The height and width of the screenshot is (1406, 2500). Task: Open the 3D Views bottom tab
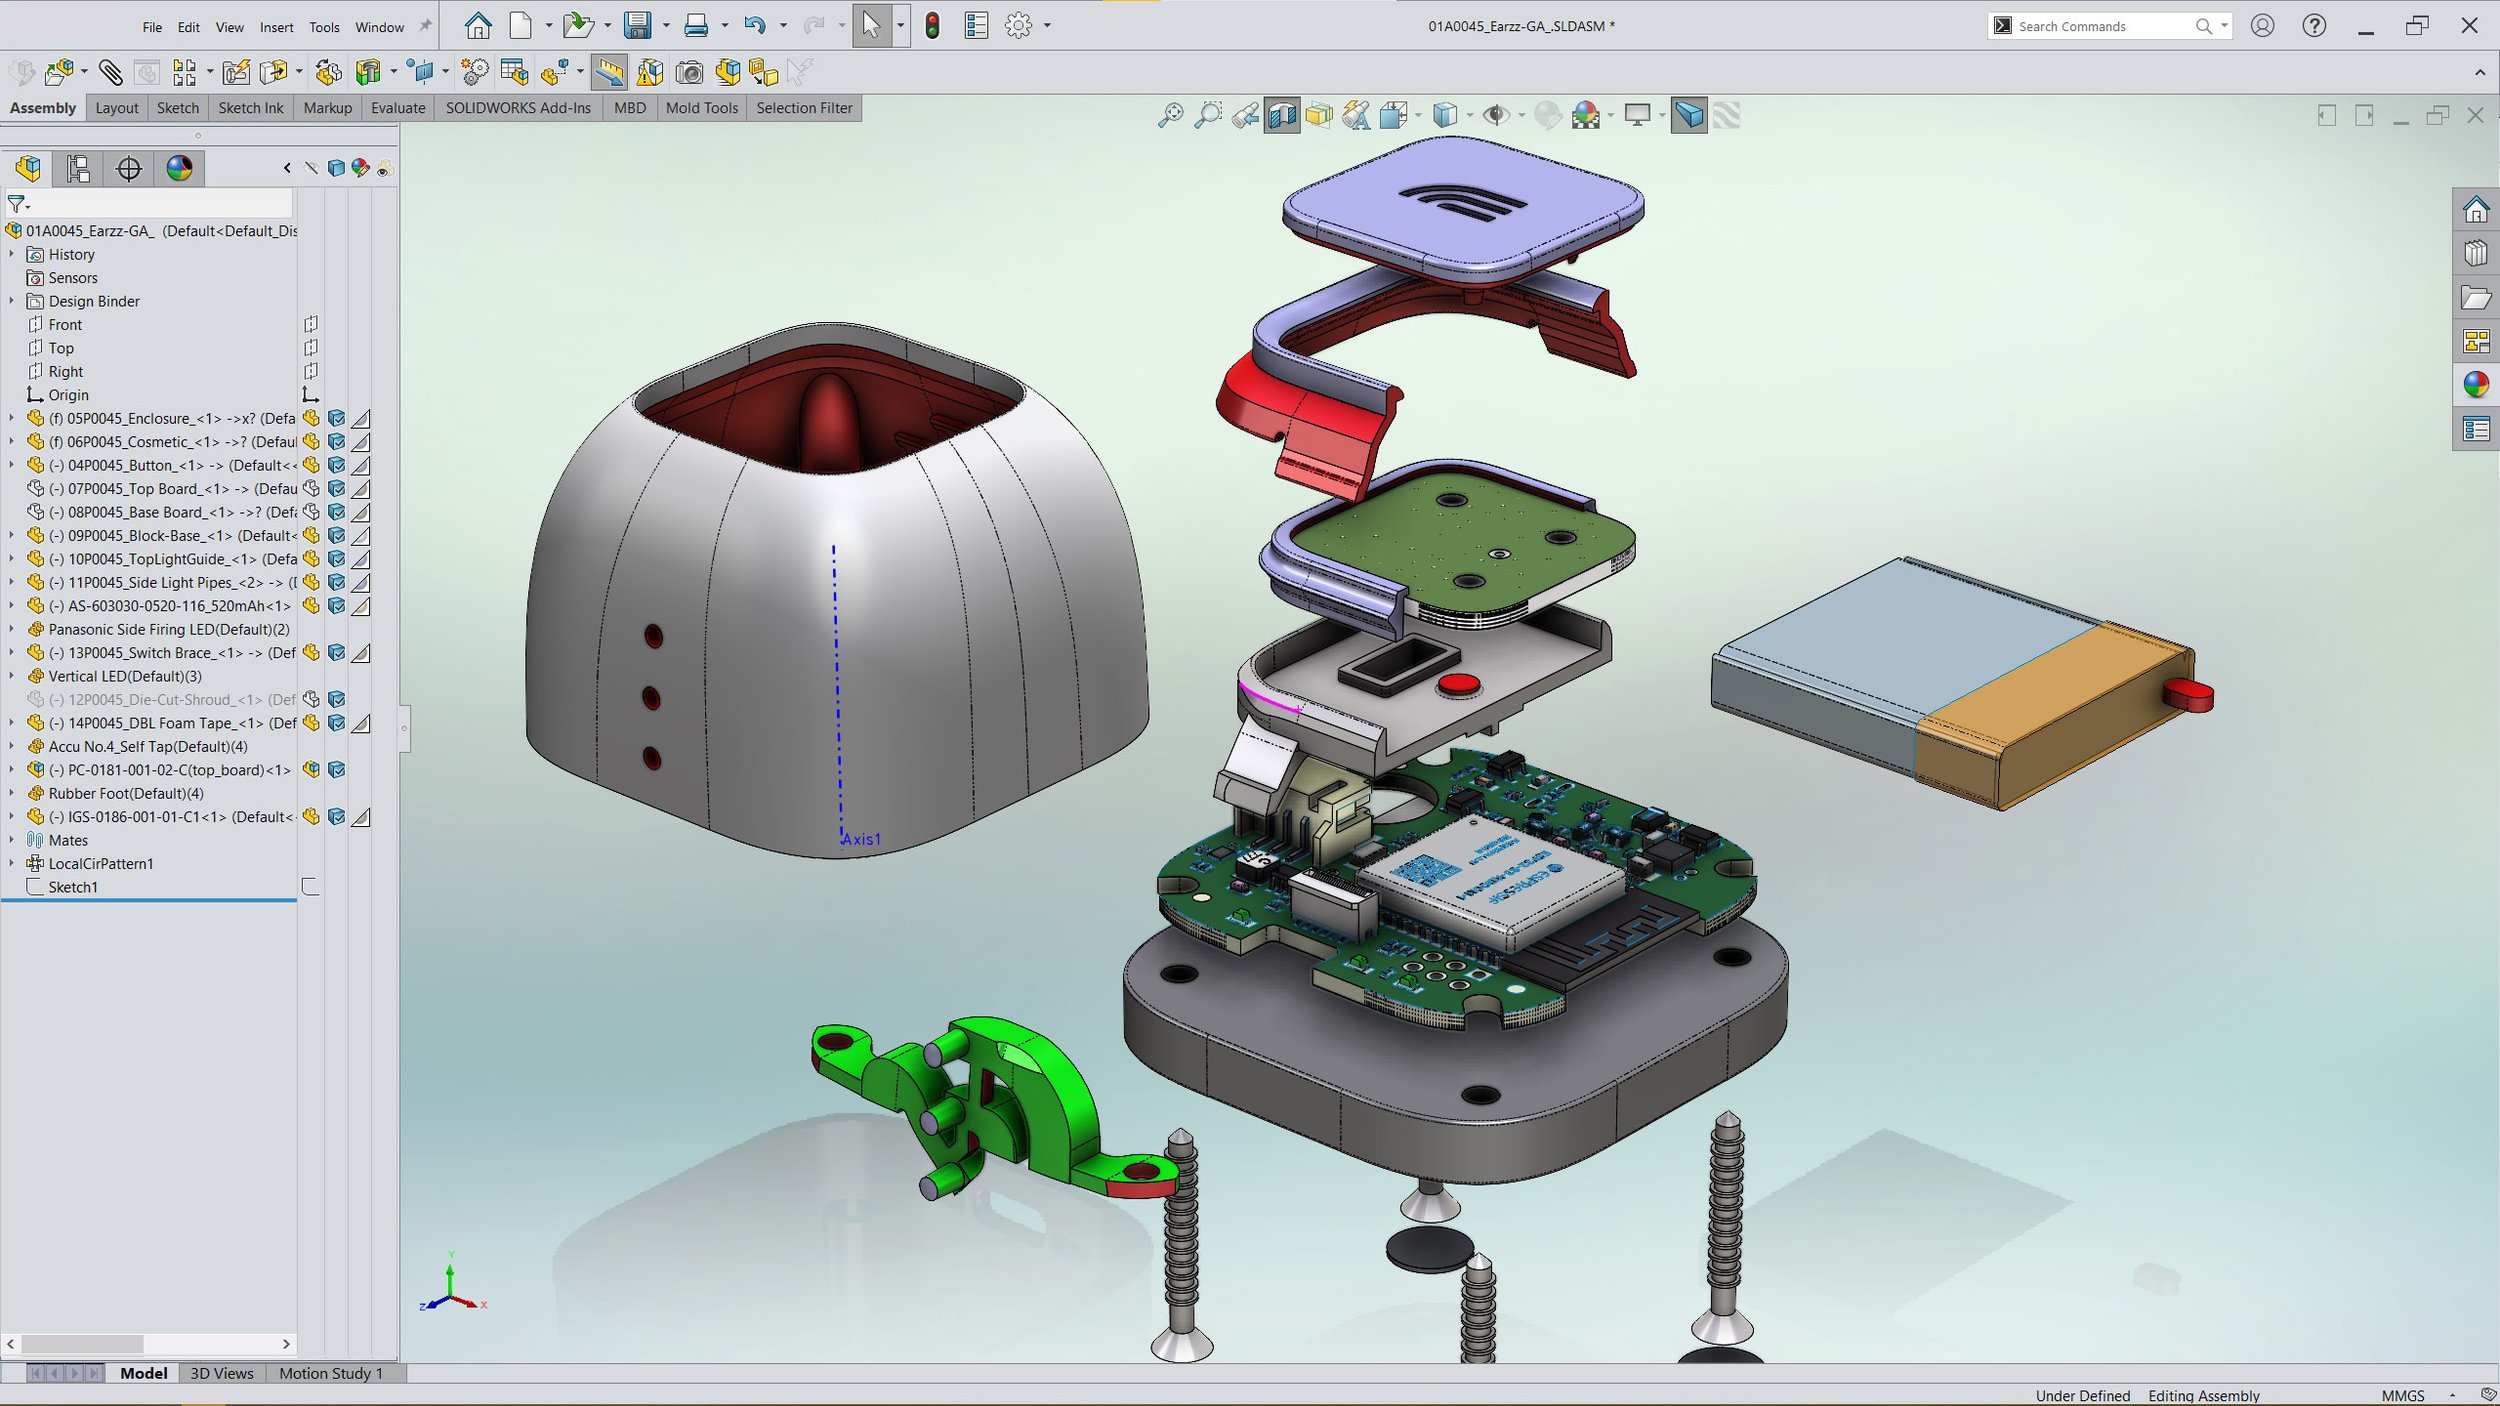point(221,1373)
